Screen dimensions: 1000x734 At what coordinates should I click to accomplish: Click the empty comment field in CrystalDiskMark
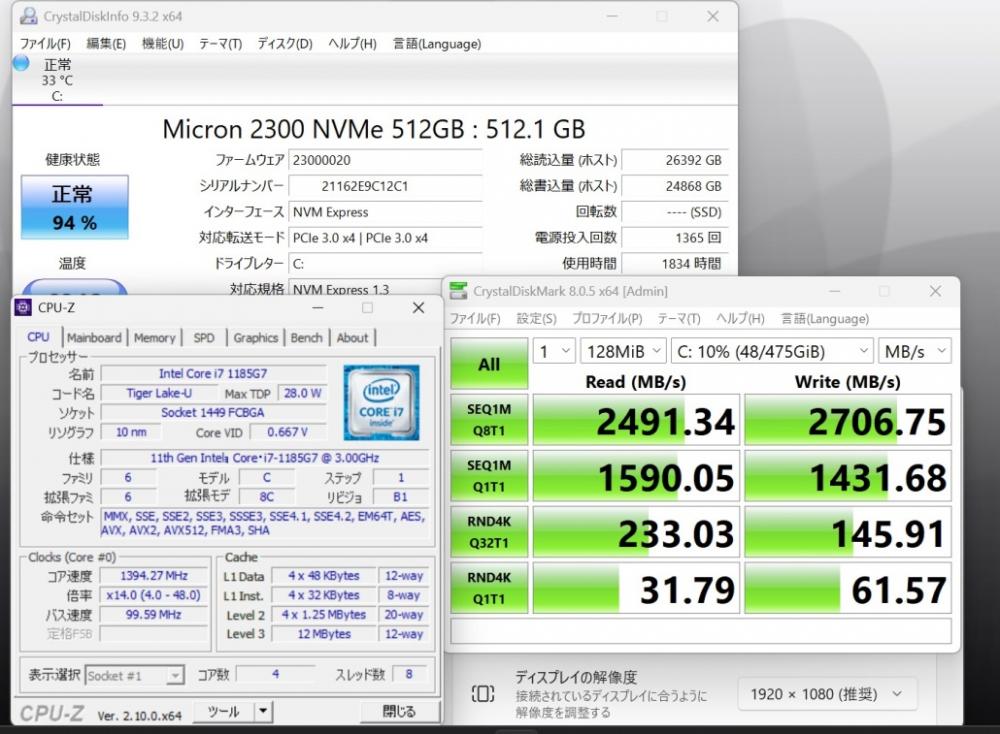(701, 631)
